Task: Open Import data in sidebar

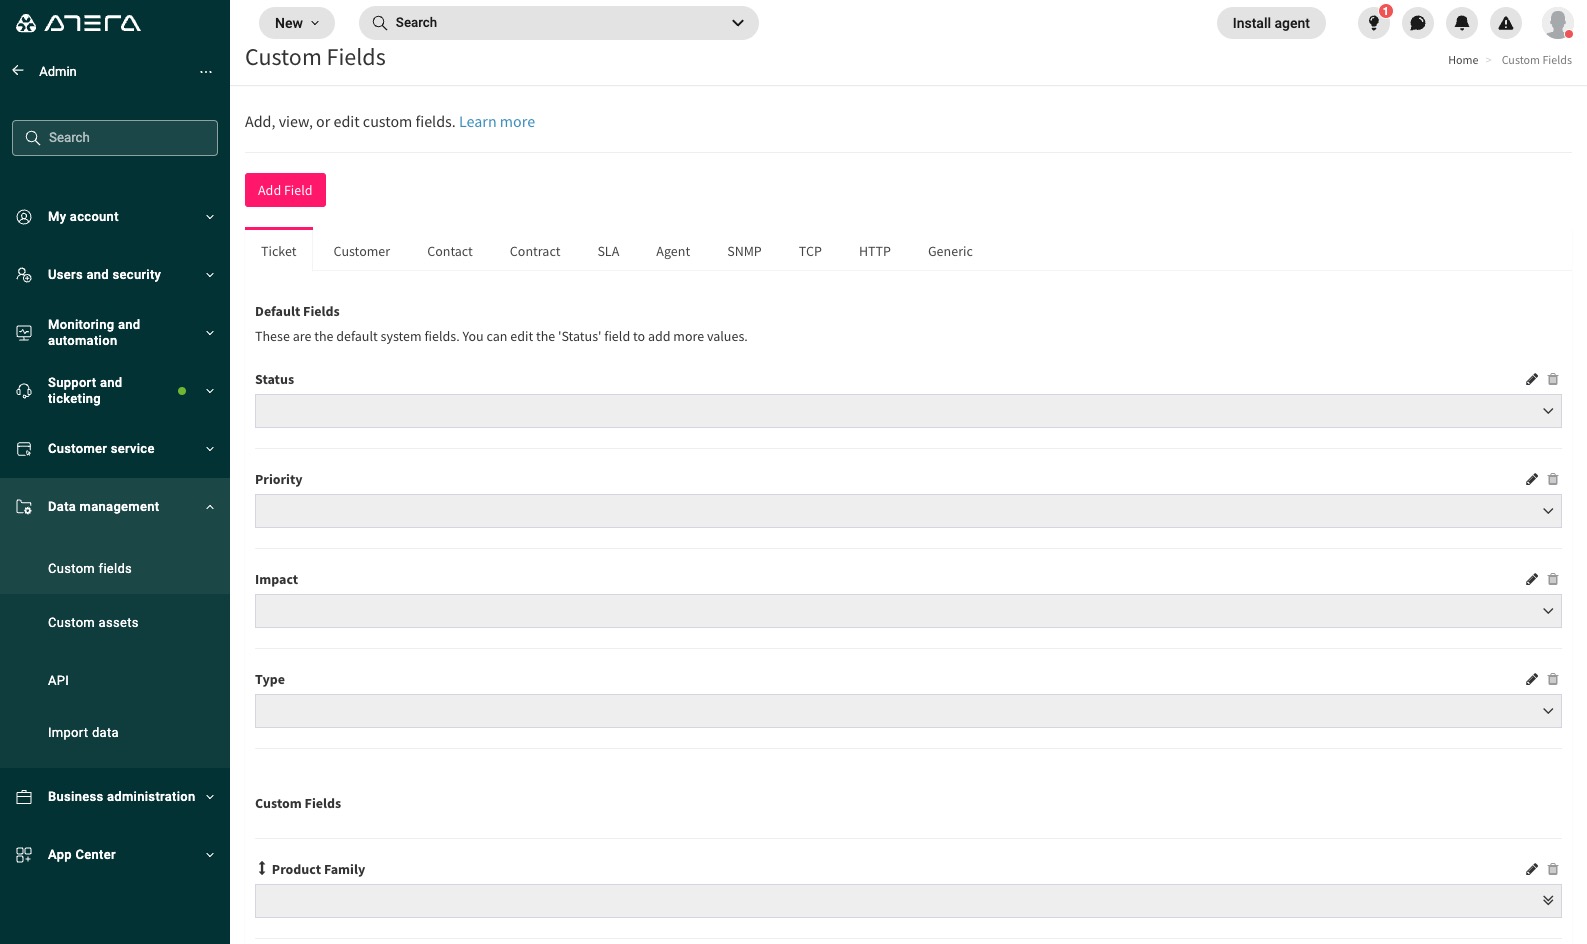Action: click(83, 732)
